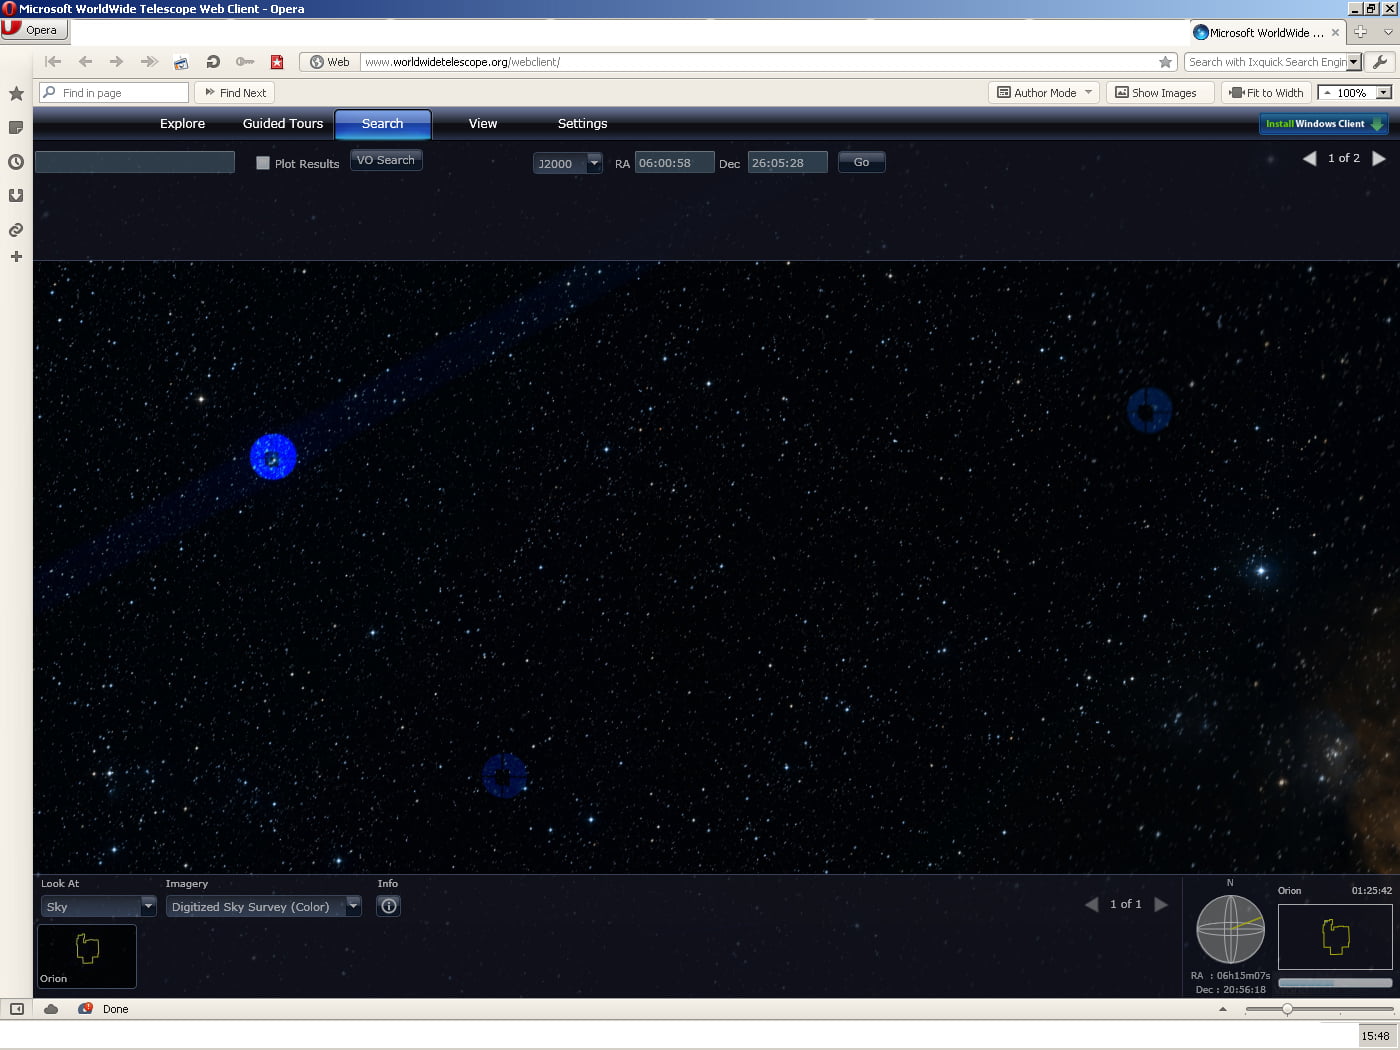Toggle the panel button in status bar
Screen dimensions: 1400x1050
coord(17,1009)
